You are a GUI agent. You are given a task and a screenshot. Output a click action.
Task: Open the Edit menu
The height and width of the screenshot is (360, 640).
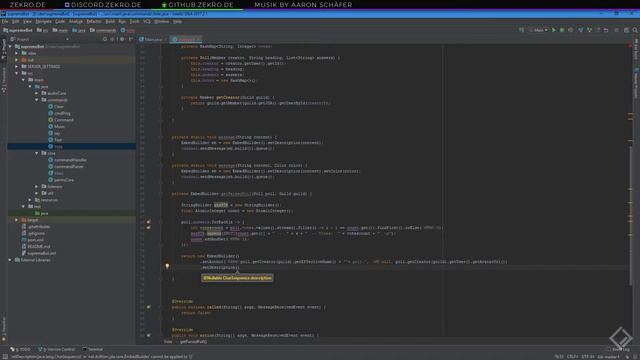coord(16,21)
